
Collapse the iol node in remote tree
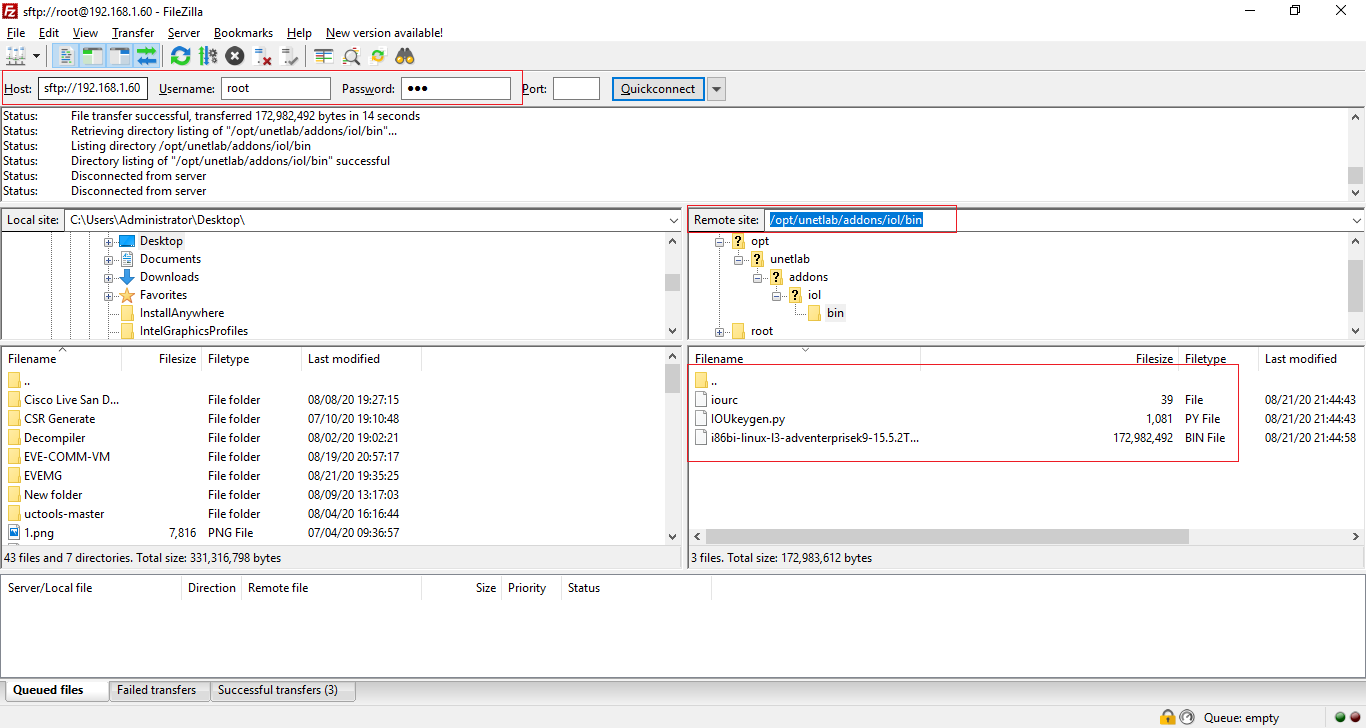tap(777, 295)
